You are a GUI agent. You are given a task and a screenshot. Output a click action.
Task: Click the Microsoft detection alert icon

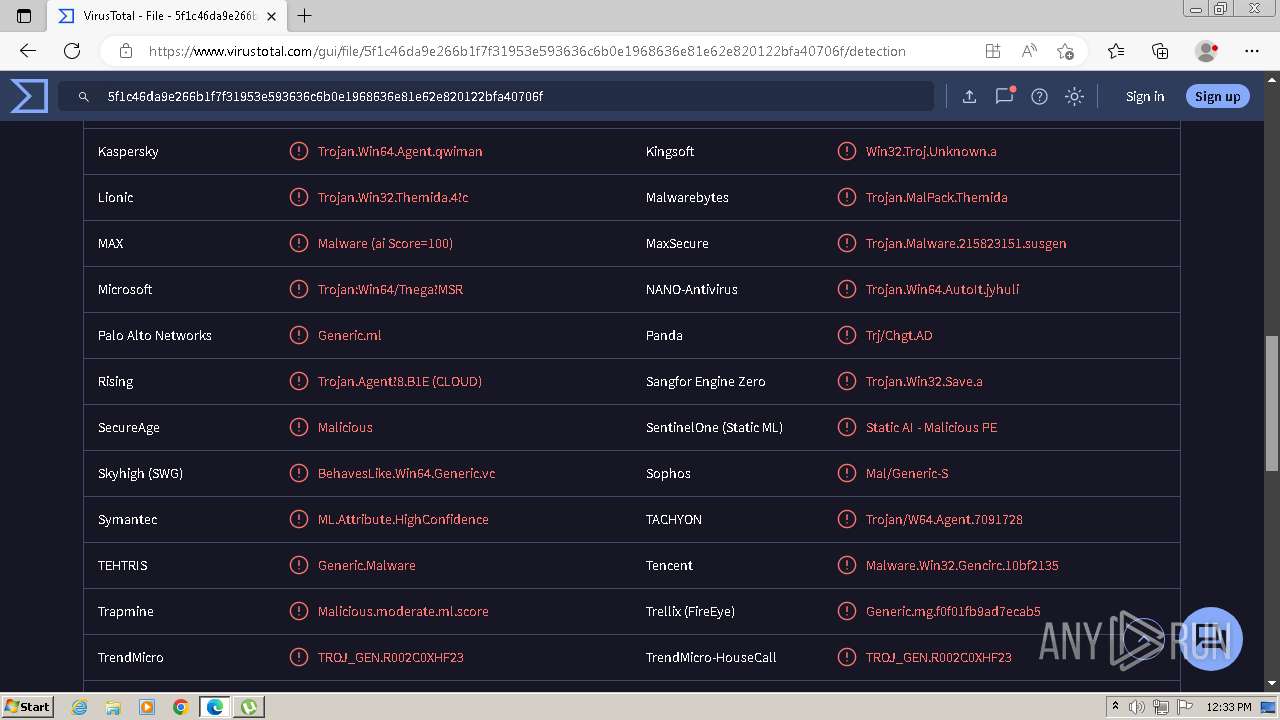pyautogui.click(x=298, y=289)
